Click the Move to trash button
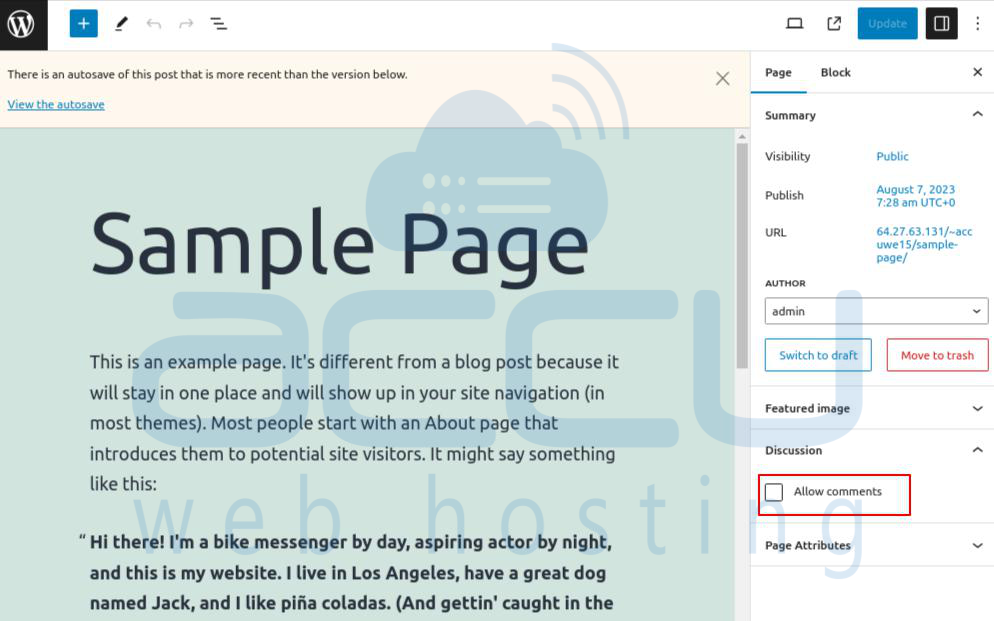This screenshot has width=994, height=621. click(937, 355)
